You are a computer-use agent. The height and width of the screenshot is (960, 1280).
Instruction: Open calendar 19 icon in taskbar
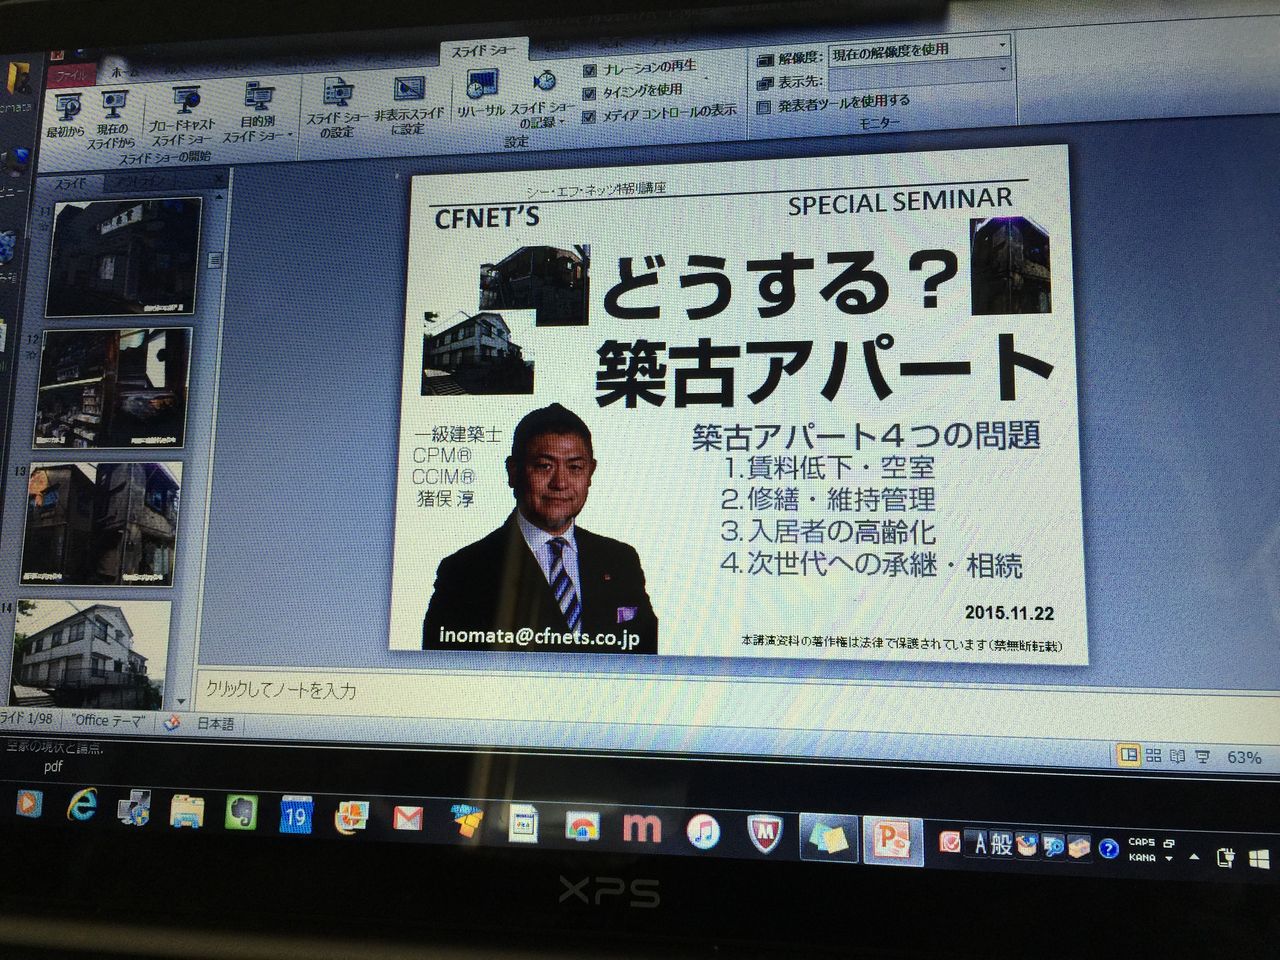pos(295,815)
